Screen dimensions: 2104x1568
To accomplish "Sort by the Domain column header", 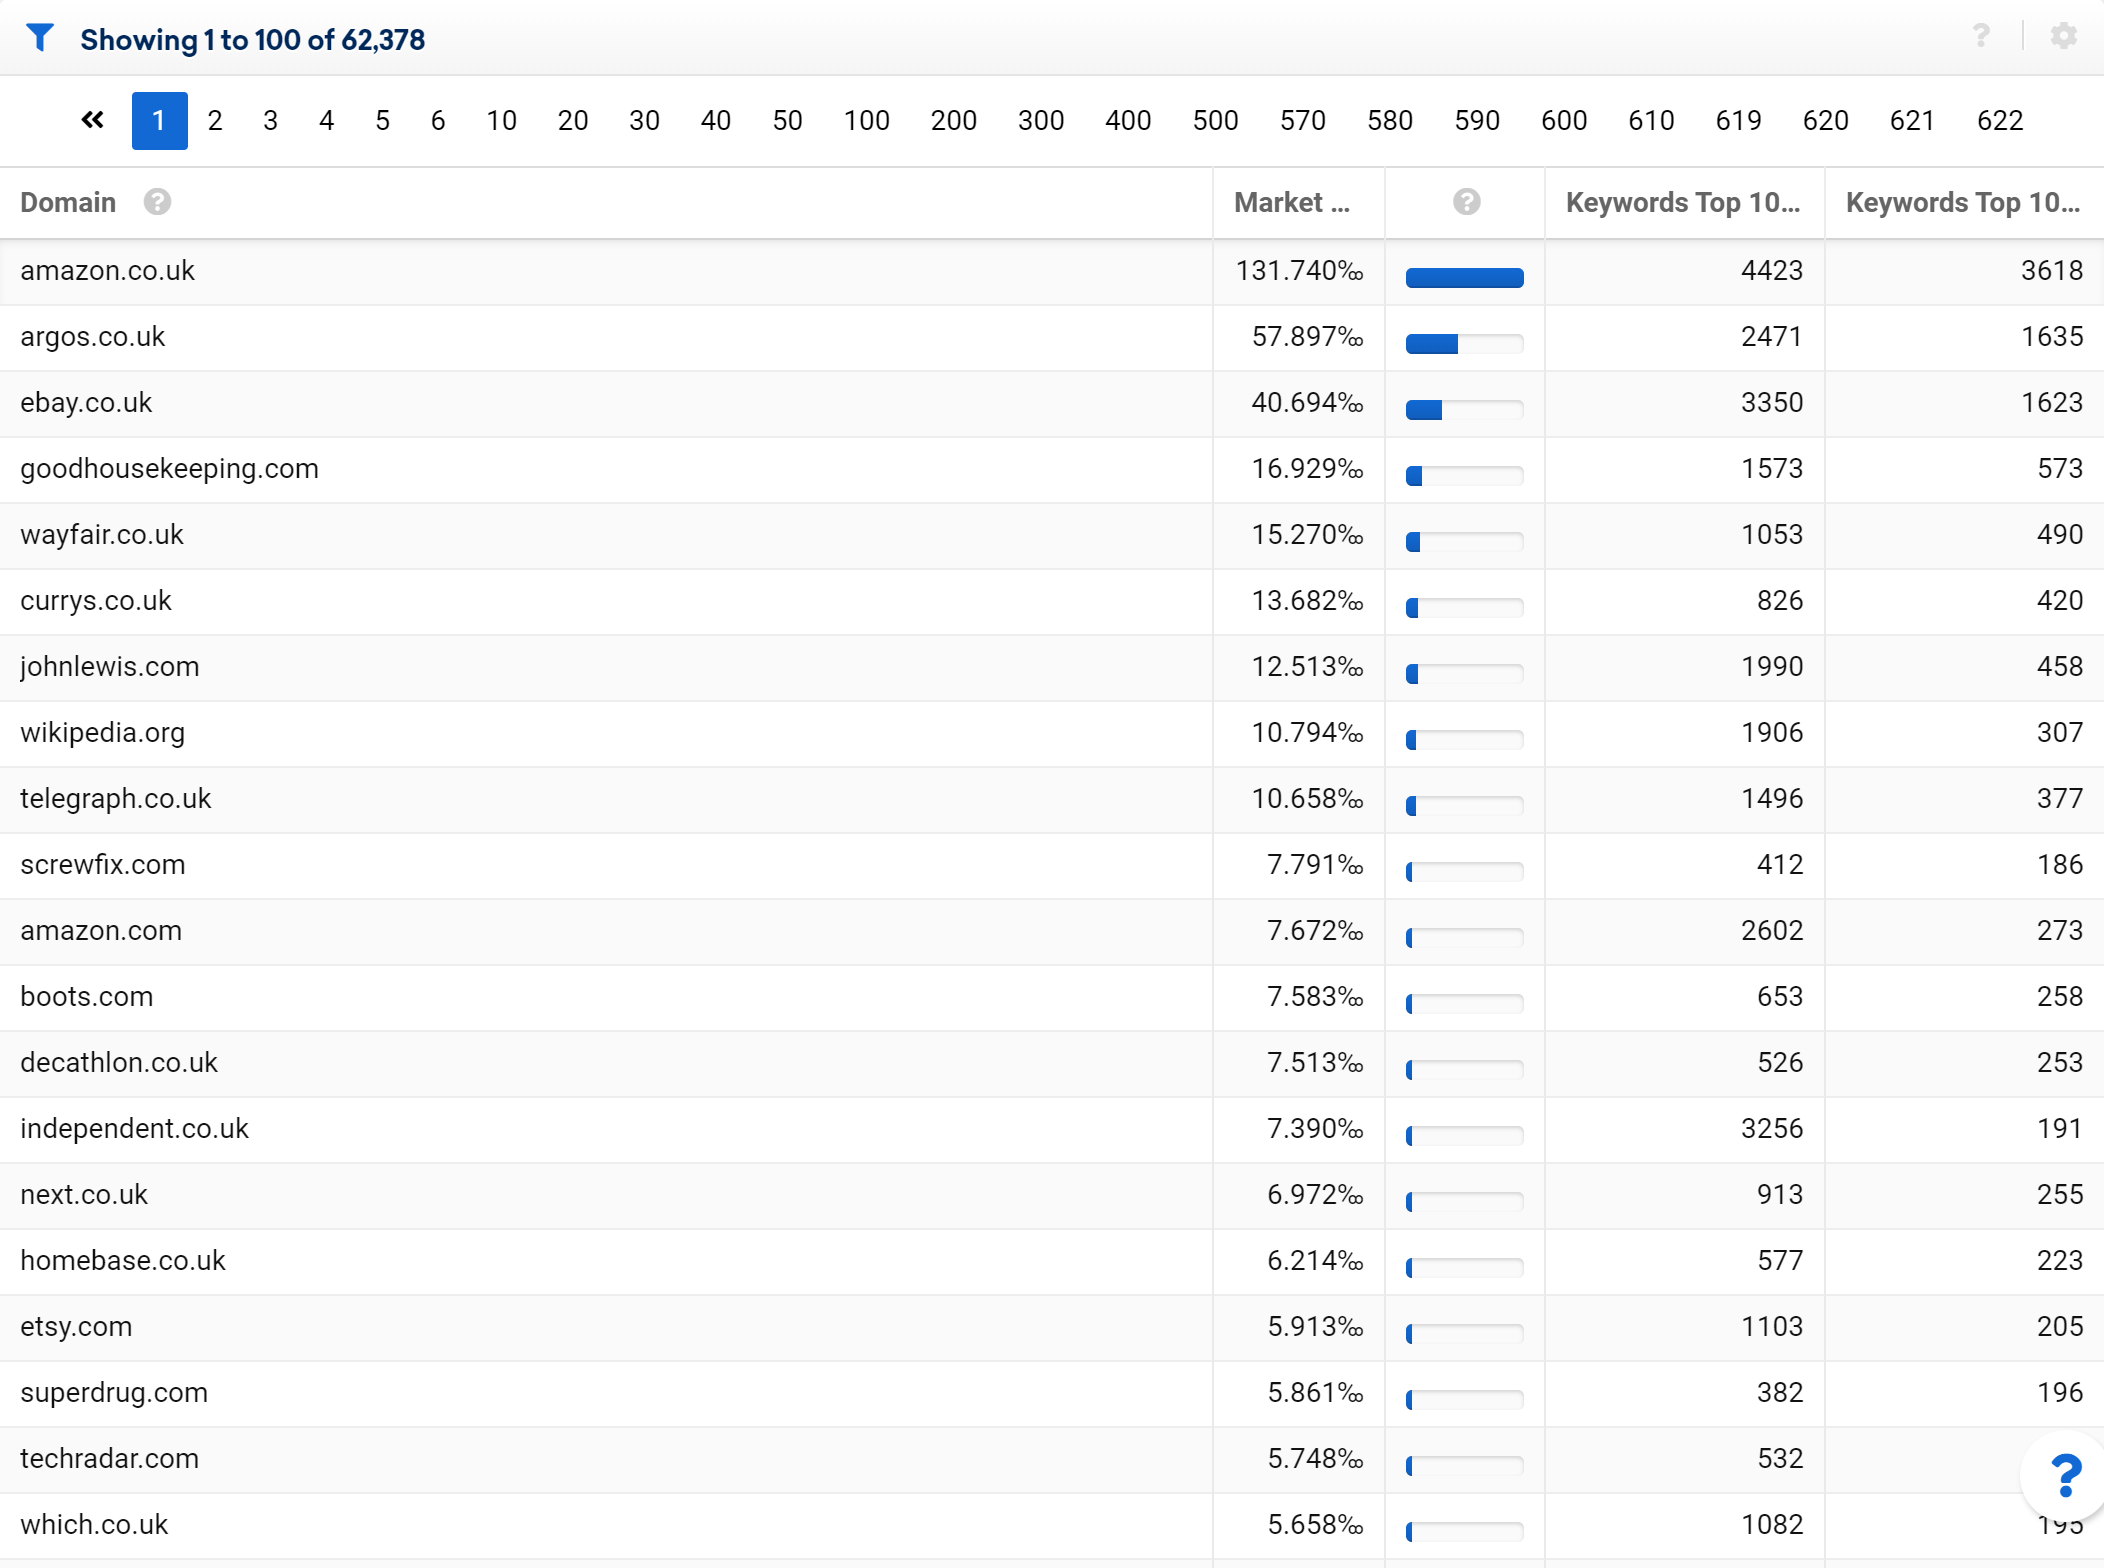I will (x=68, y=203).
